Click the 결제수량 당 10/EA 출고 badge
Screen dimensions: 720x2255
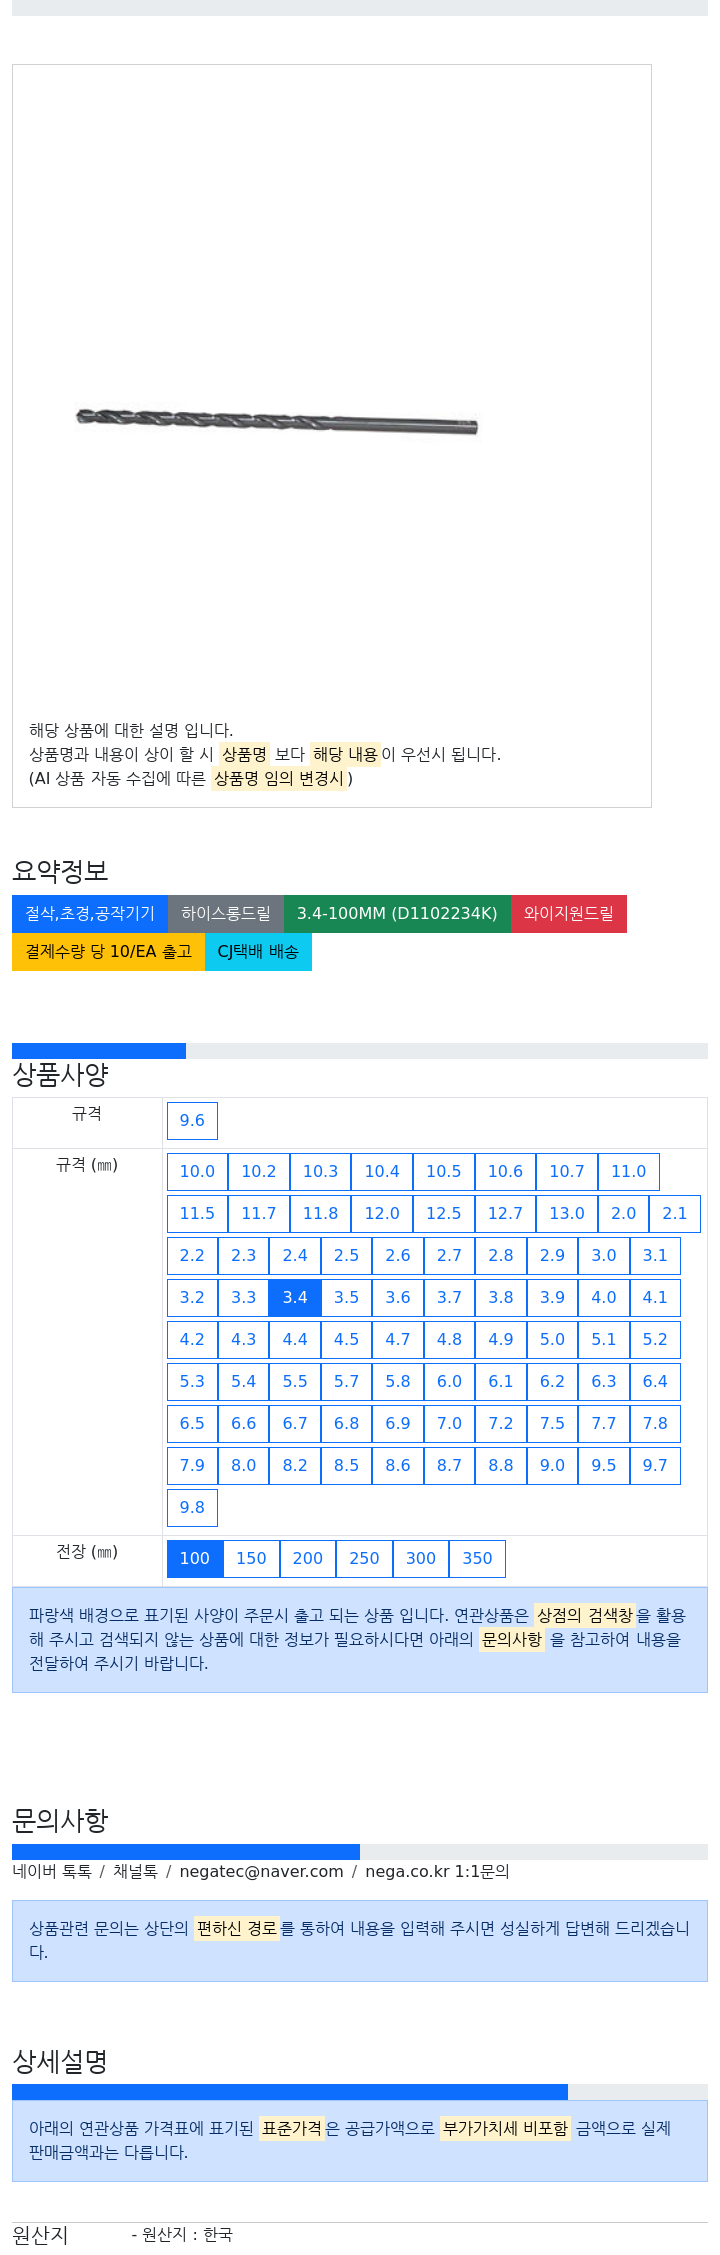[108, 952]
